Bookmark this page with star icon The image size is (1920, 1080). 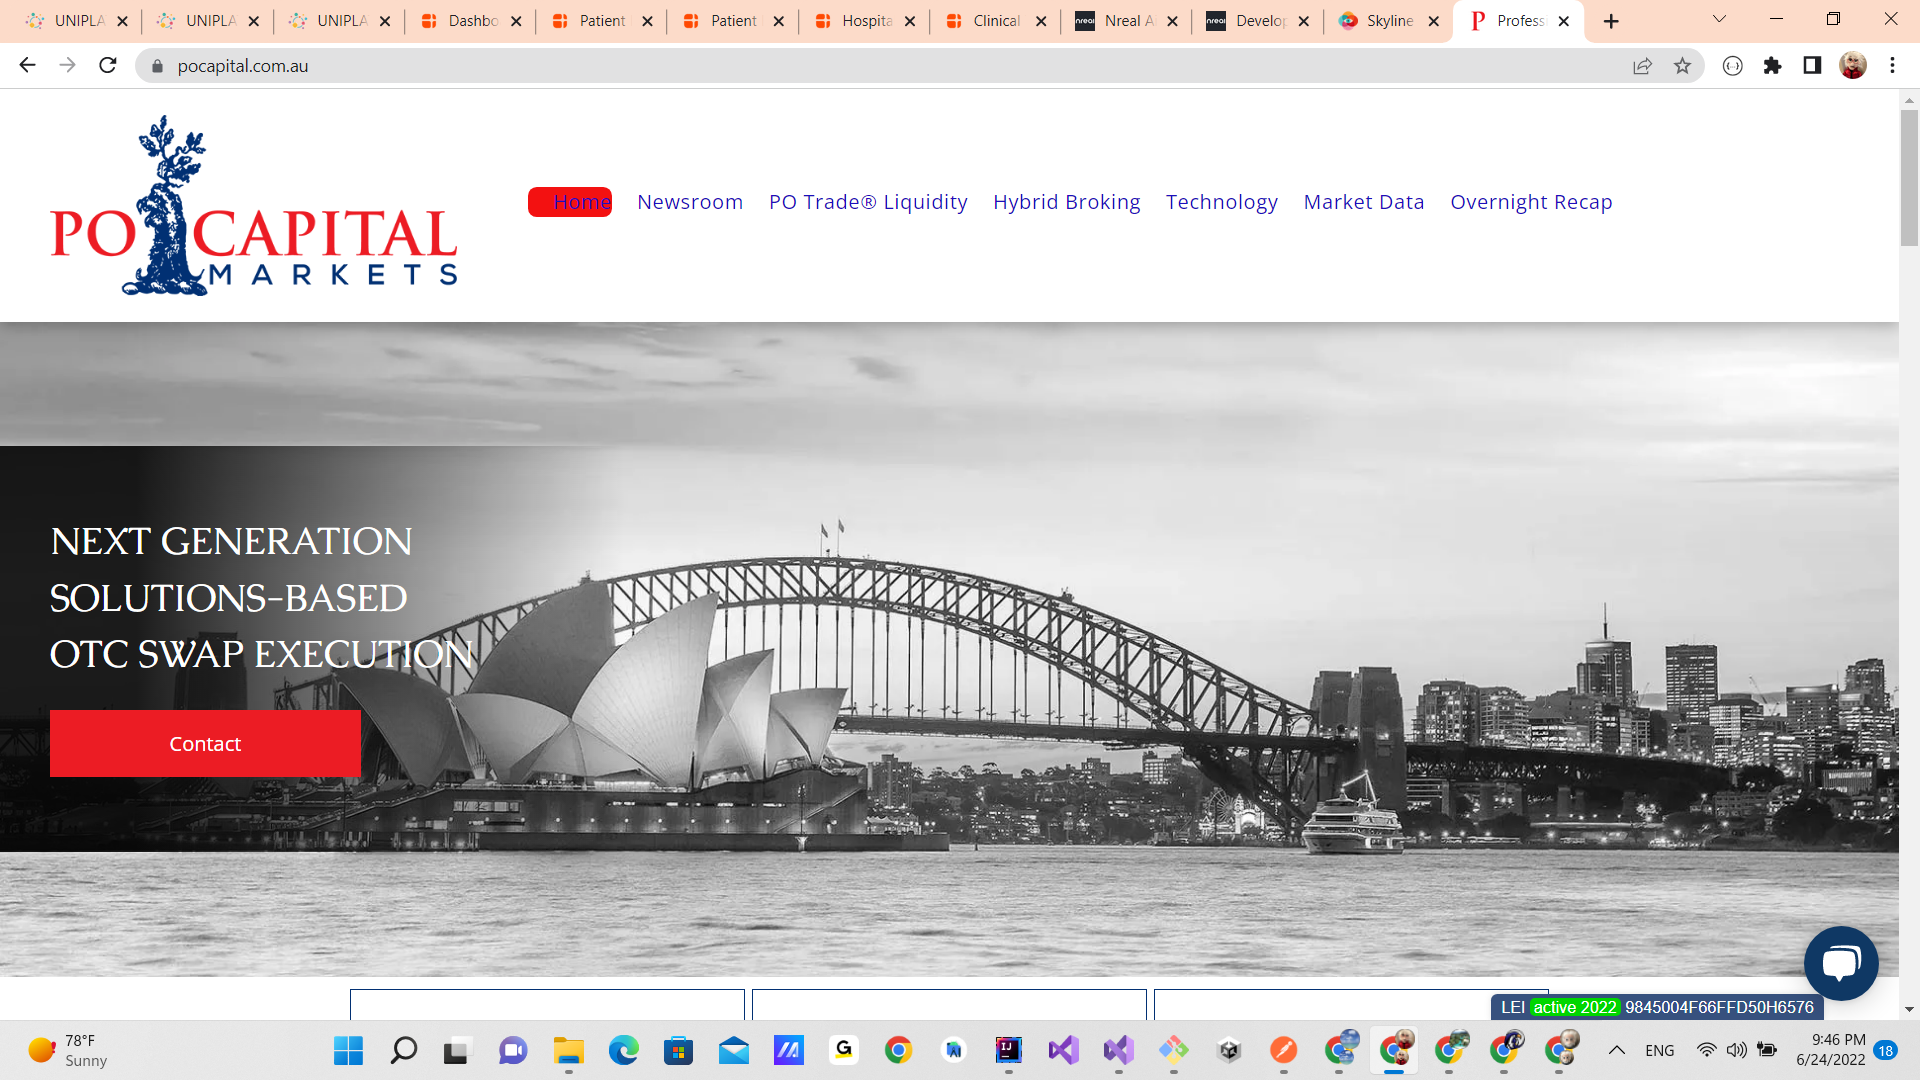(1682, 66)
